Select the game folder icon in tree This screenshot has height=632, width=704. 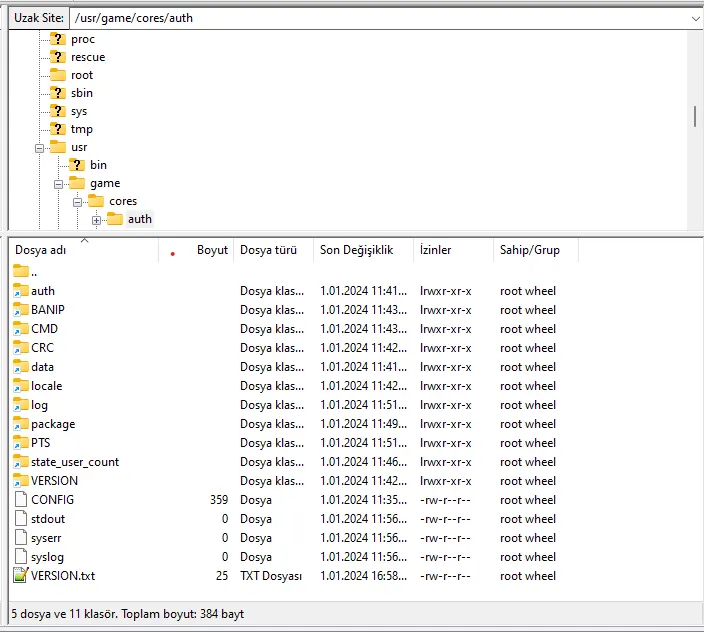pos(77,183)
